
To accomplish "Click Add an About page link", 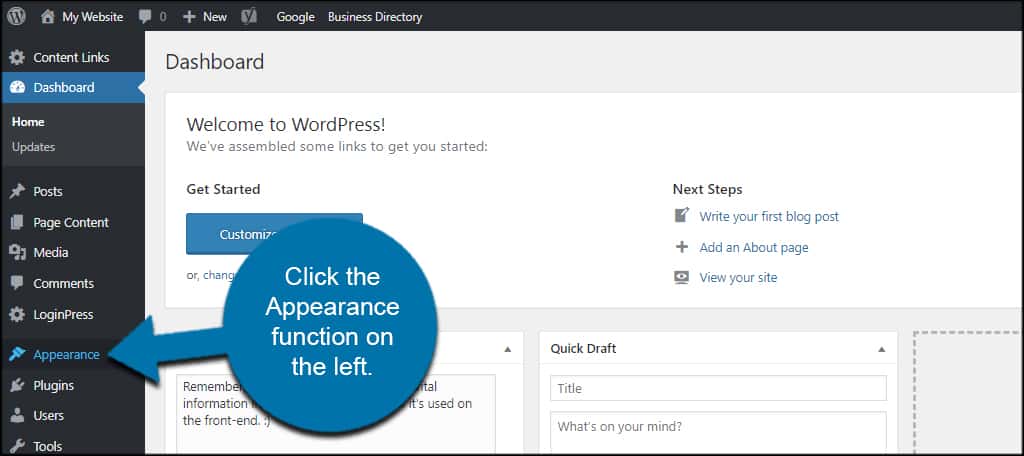I will pyautogui.click(x=754, y=248).
